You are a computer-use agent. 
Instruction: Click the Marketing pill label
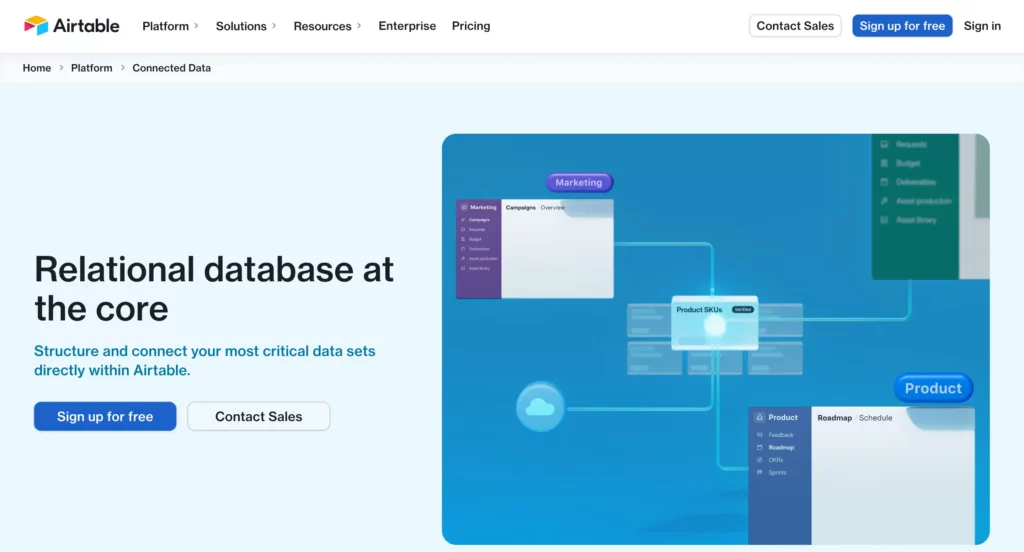[579, 182]
